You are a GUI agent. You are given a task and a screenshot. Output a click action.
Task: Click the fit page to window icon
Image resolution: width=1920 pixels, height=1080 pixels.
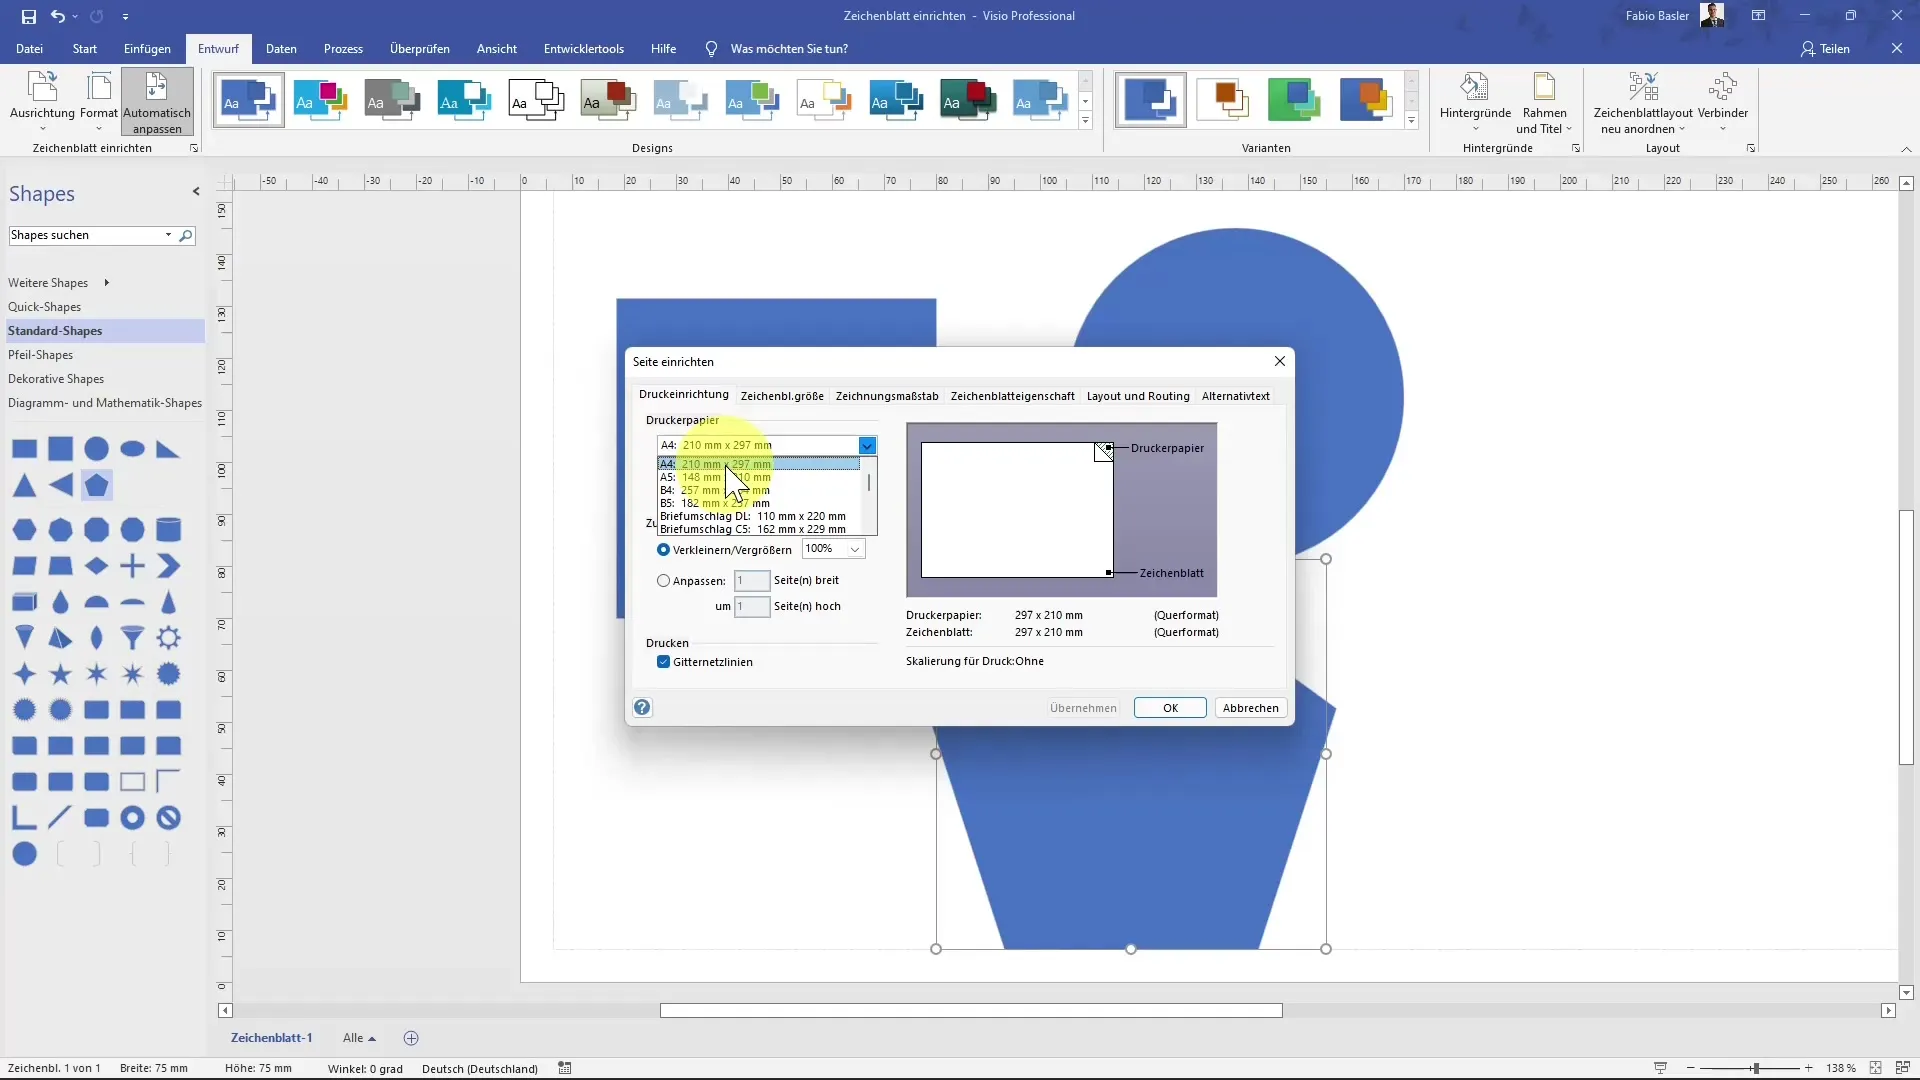(1876, 1068)
